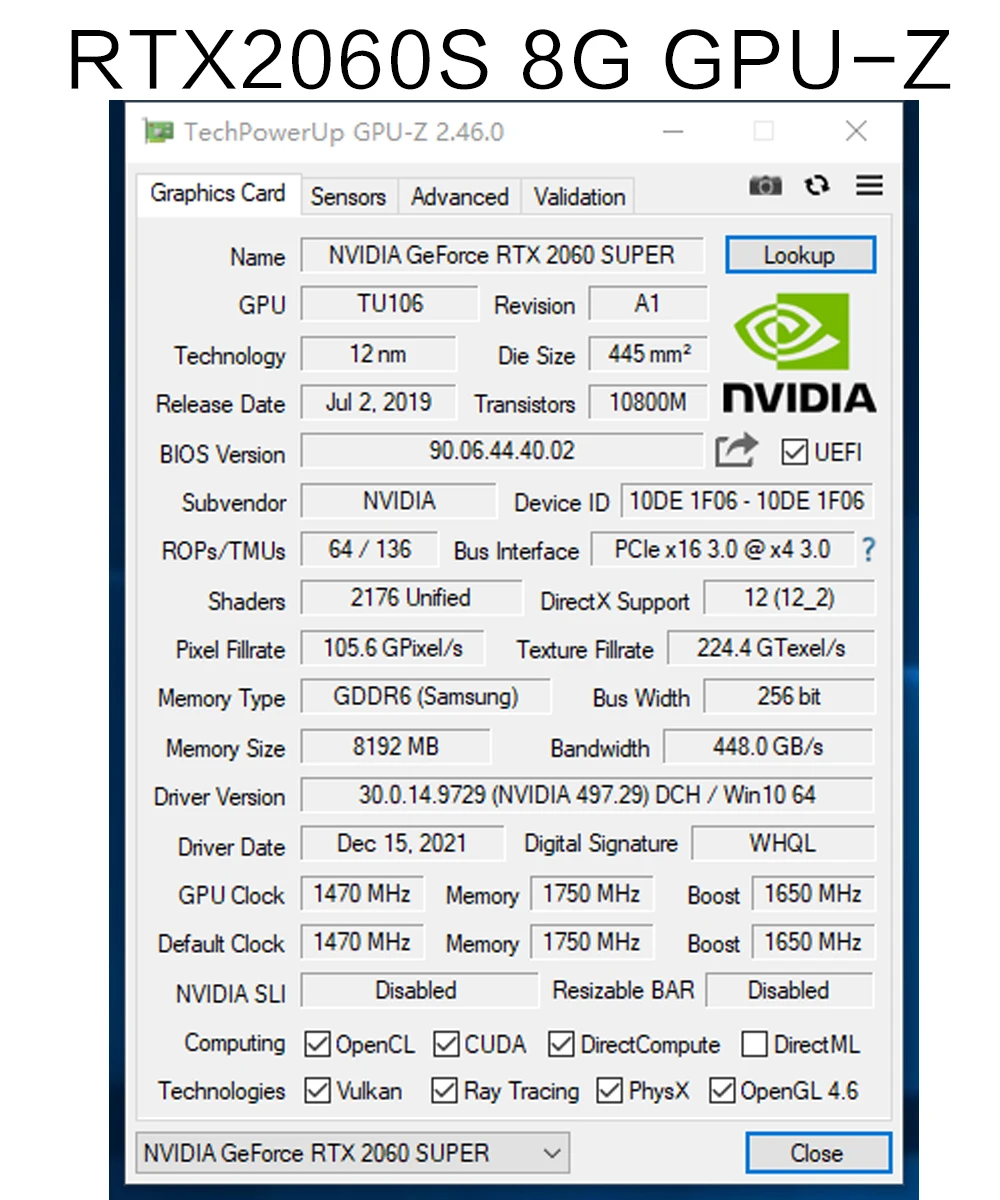Click the Dec 15, 2021 driver date
The image size is (1000, 1200).
pos(402,843)
